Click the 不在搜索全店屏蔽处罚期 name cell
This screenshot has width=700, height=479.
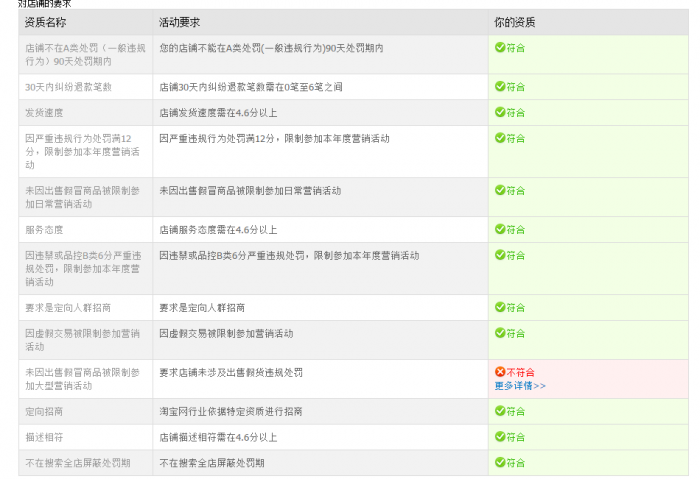[x=85, y=463]
